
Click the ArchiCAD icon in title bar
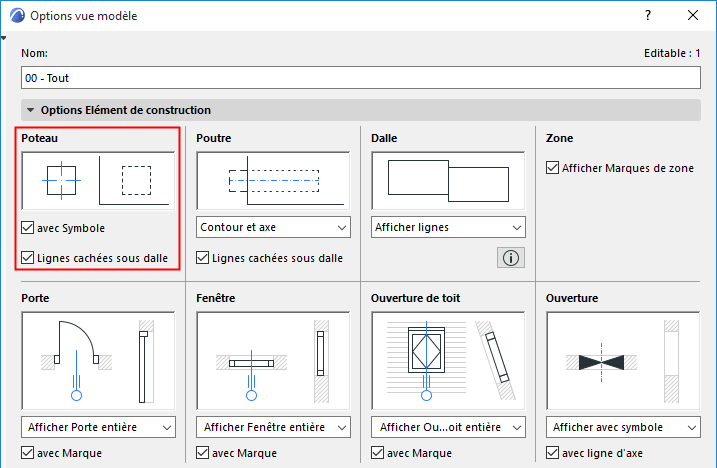(x=17, y=16)
